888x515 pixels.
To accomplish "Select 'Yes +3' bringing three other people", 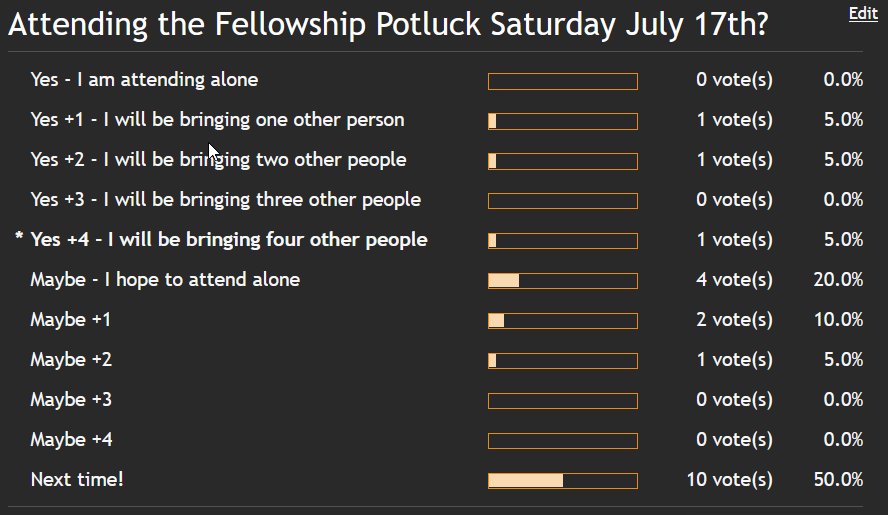I will [x=226, y=200].
